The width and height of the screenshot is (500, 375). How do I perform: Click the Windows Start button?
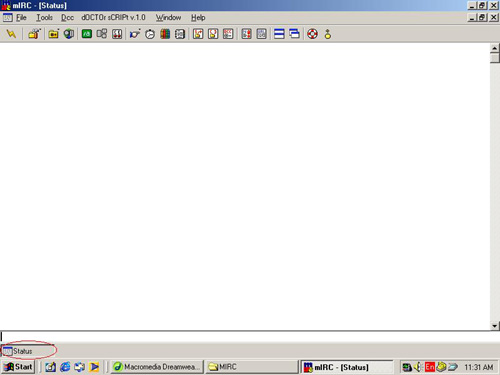19,367
